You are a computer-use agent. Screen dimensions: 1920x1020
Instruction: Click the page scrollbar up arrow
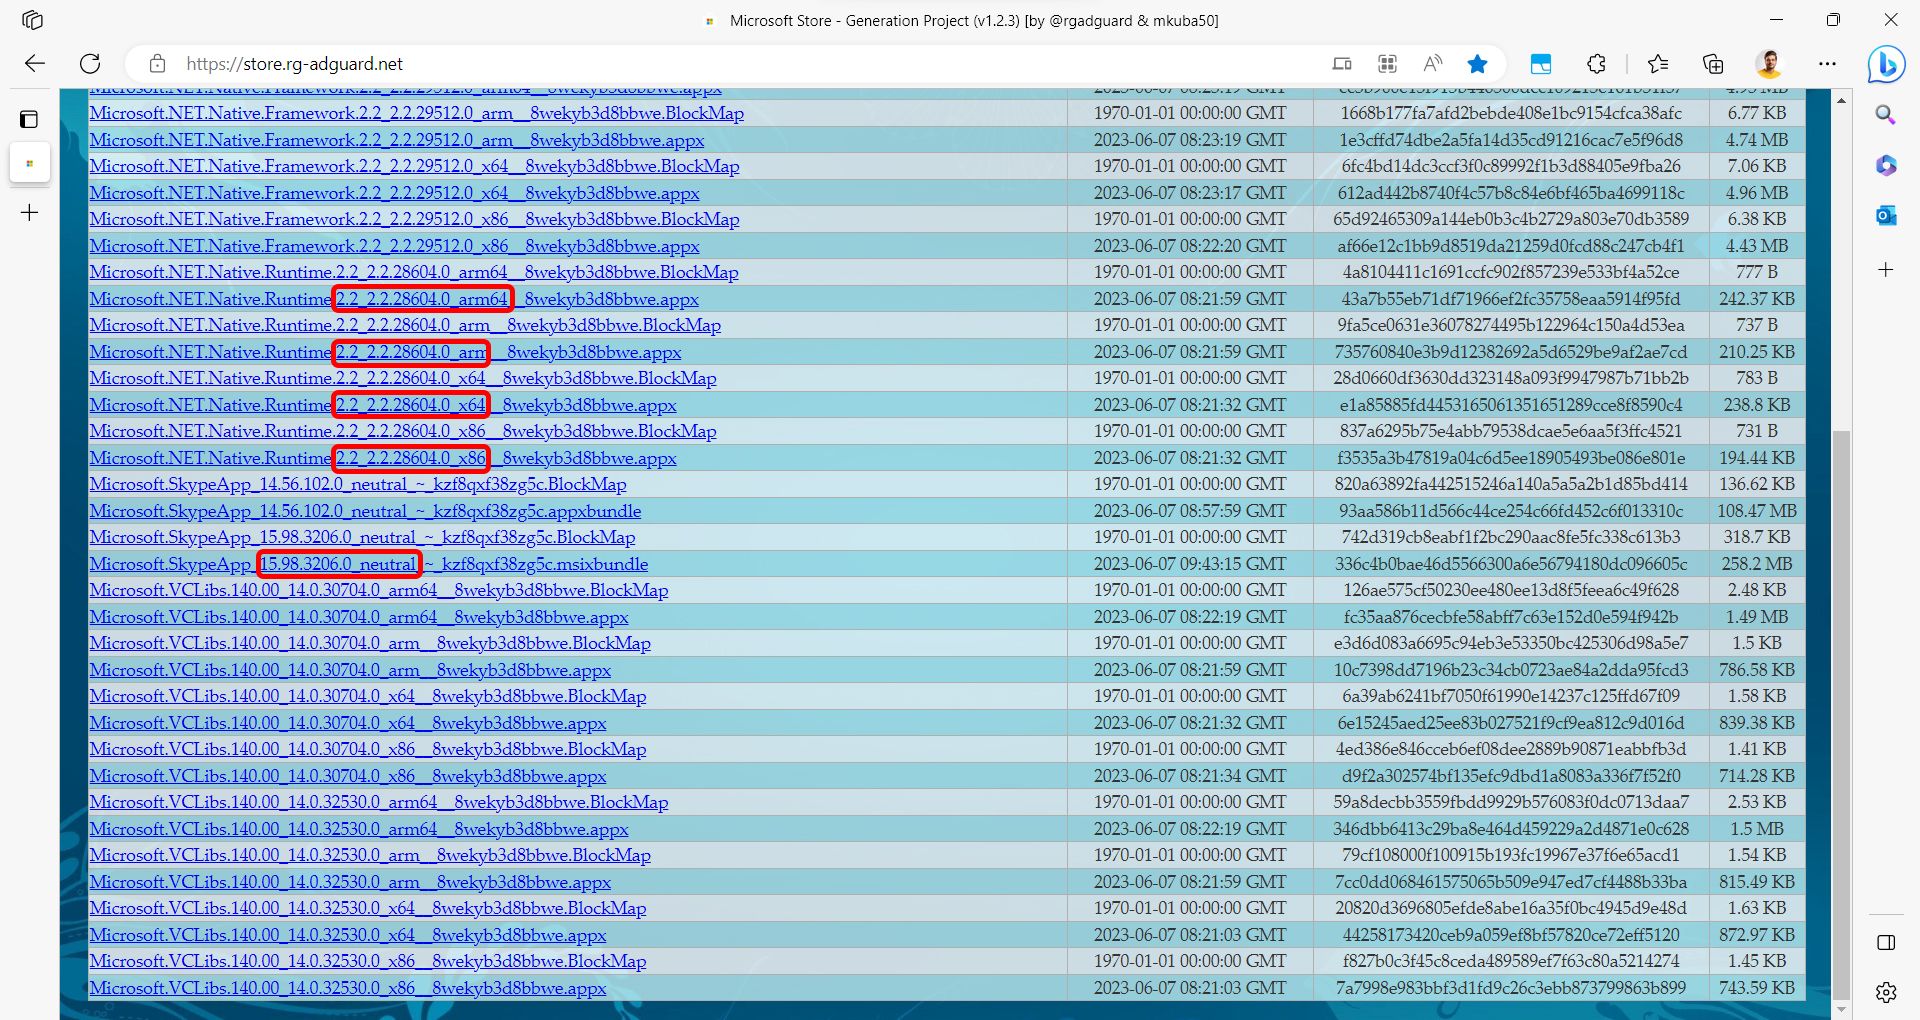1841,100
